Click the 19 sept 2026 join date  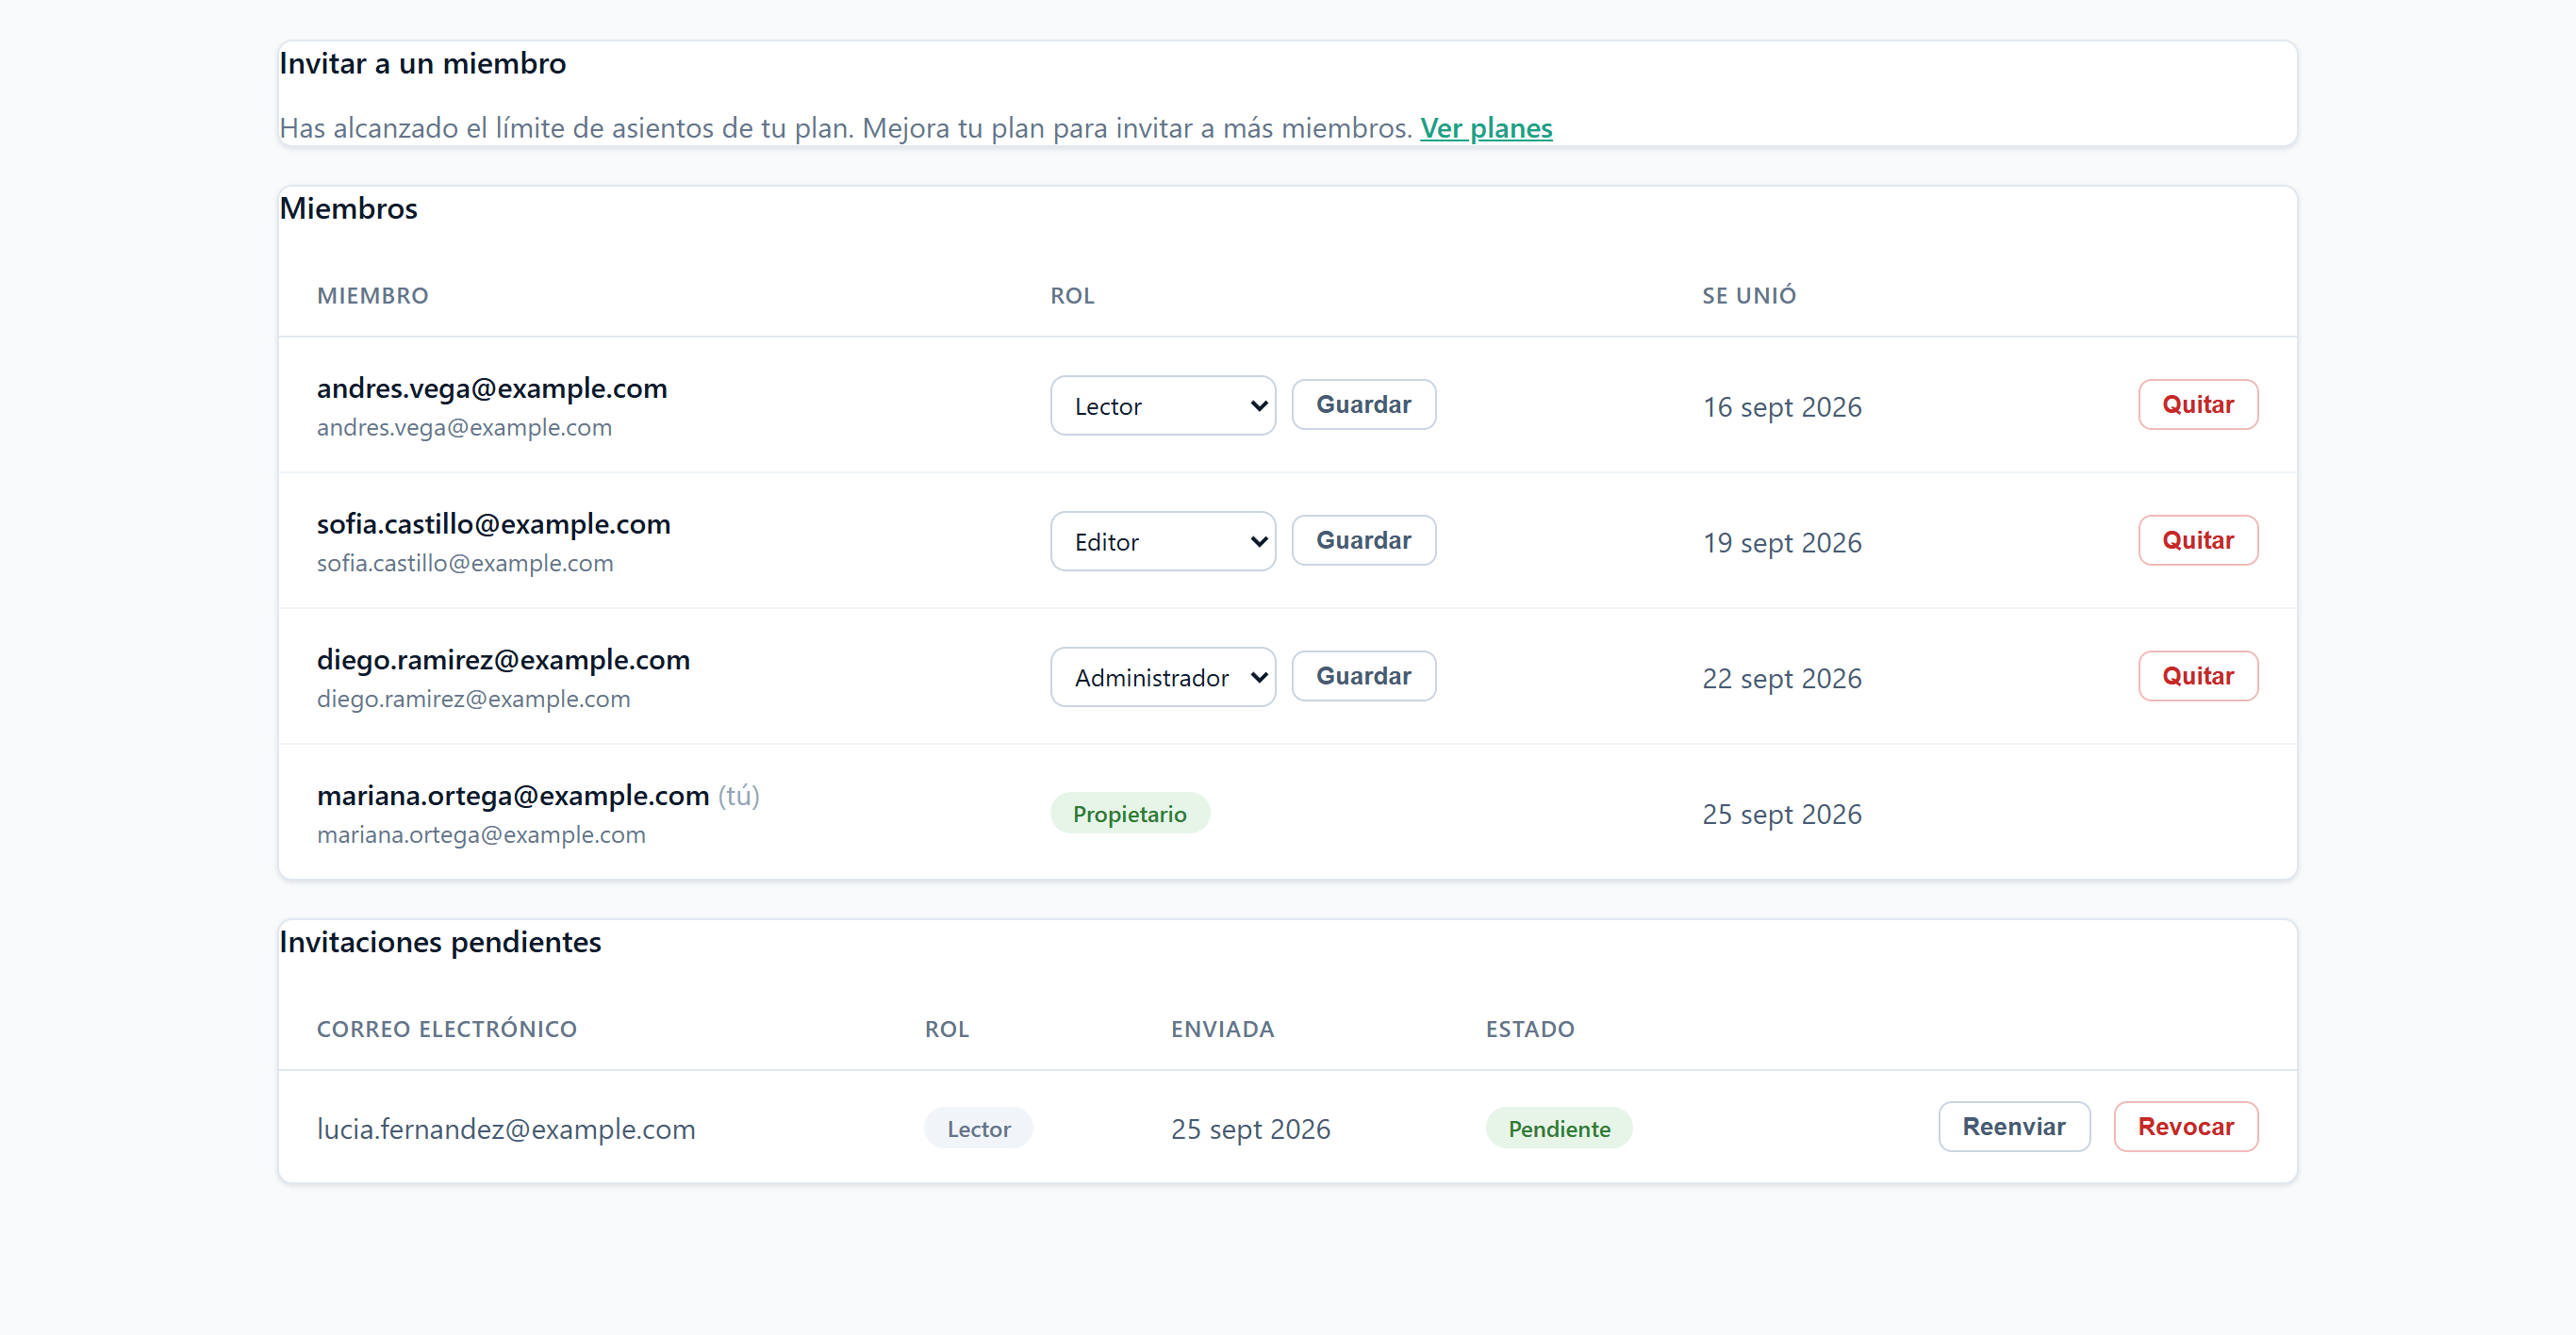(1782, 543)
